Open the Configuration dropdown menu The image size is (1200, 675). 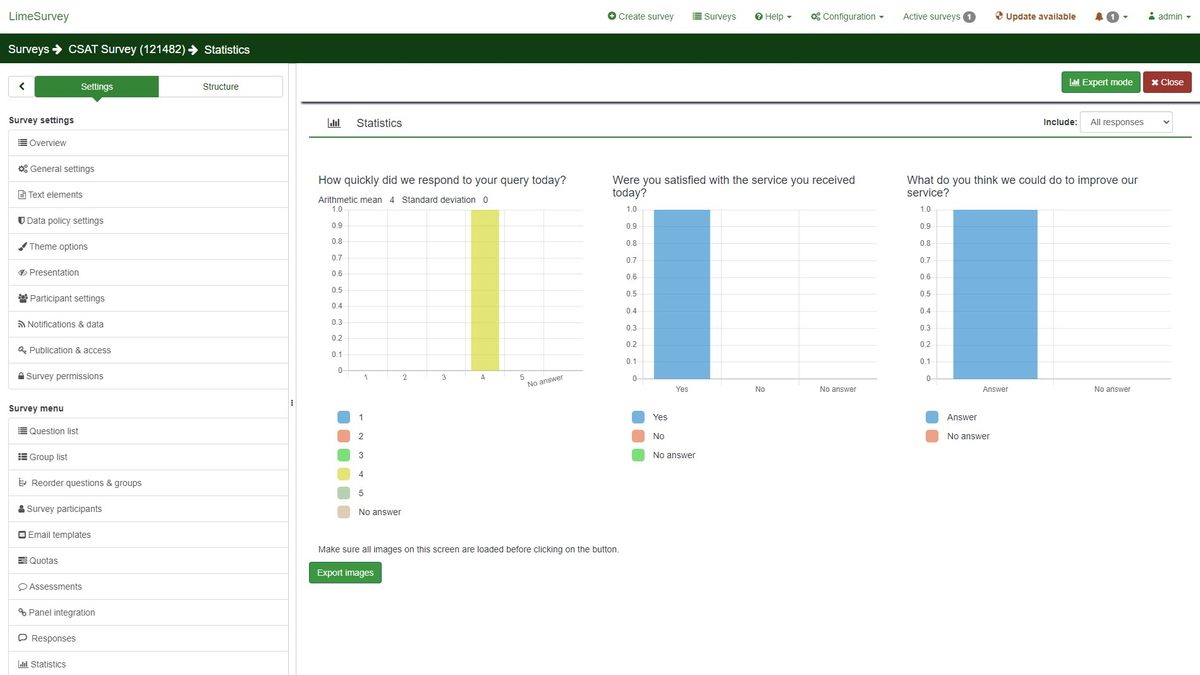pyautogui.click(x=849, y=16)
